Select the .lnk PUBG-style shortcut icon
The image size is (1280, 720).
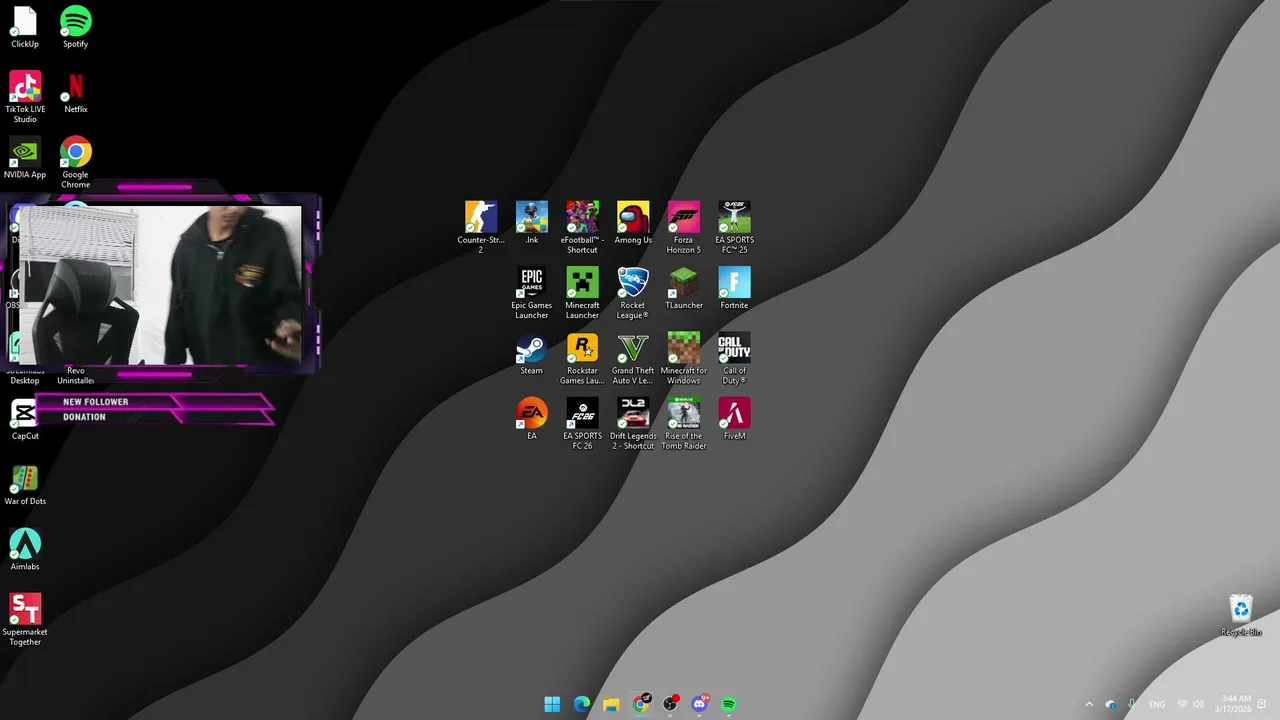point(532,222)
